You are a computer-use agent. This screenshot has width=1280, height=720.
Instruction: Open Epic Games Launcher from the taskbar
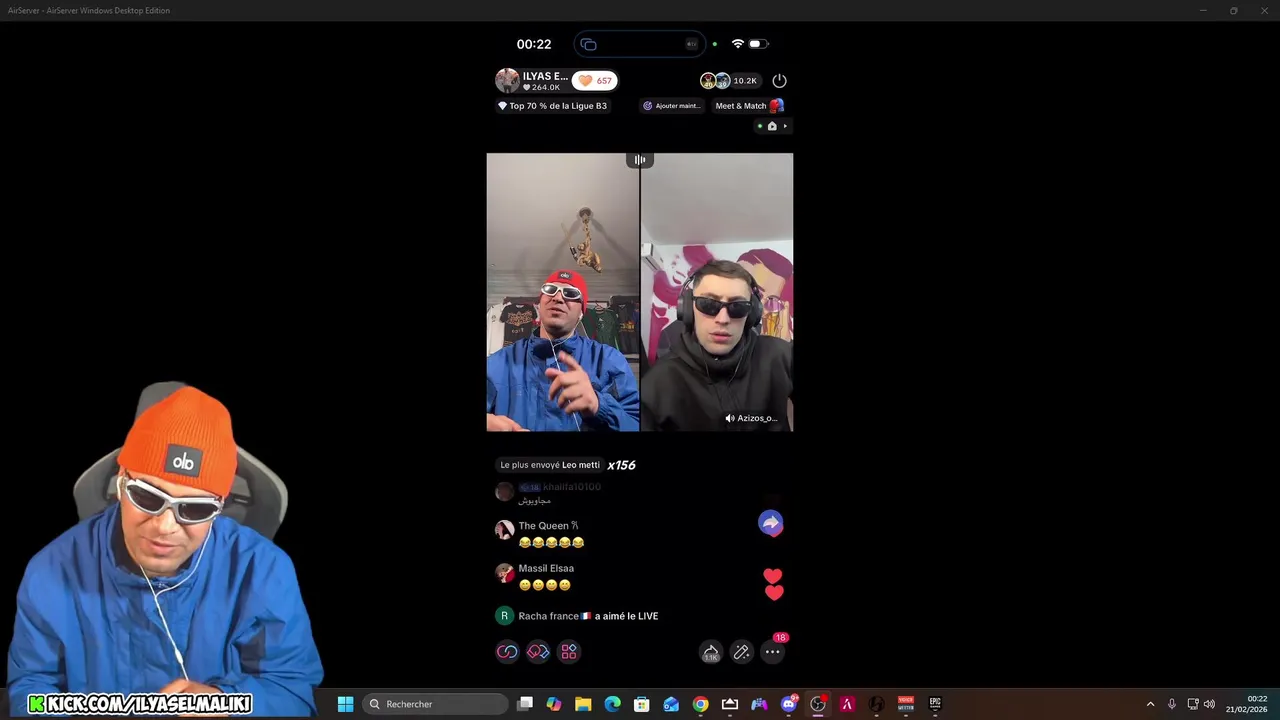[x=935, y=704]
